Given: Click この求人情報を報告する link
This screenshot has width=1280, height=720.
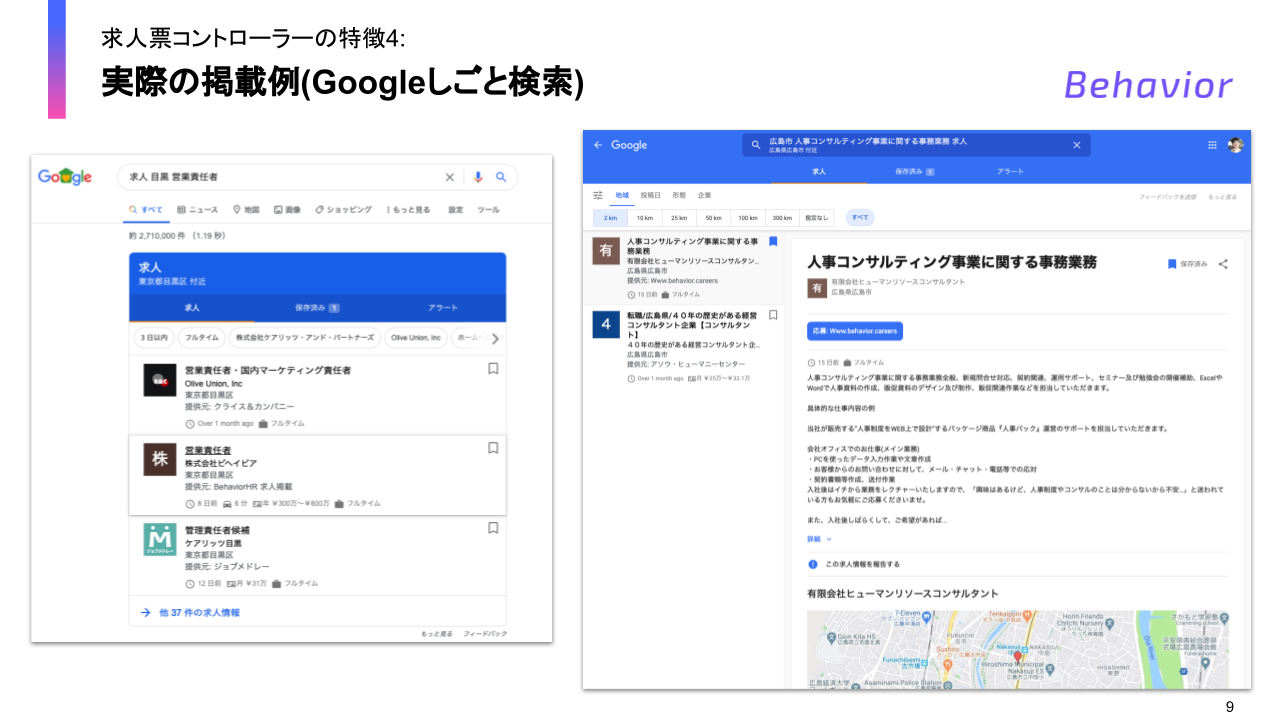Looking at the screenshot, I should coord(862,564).
